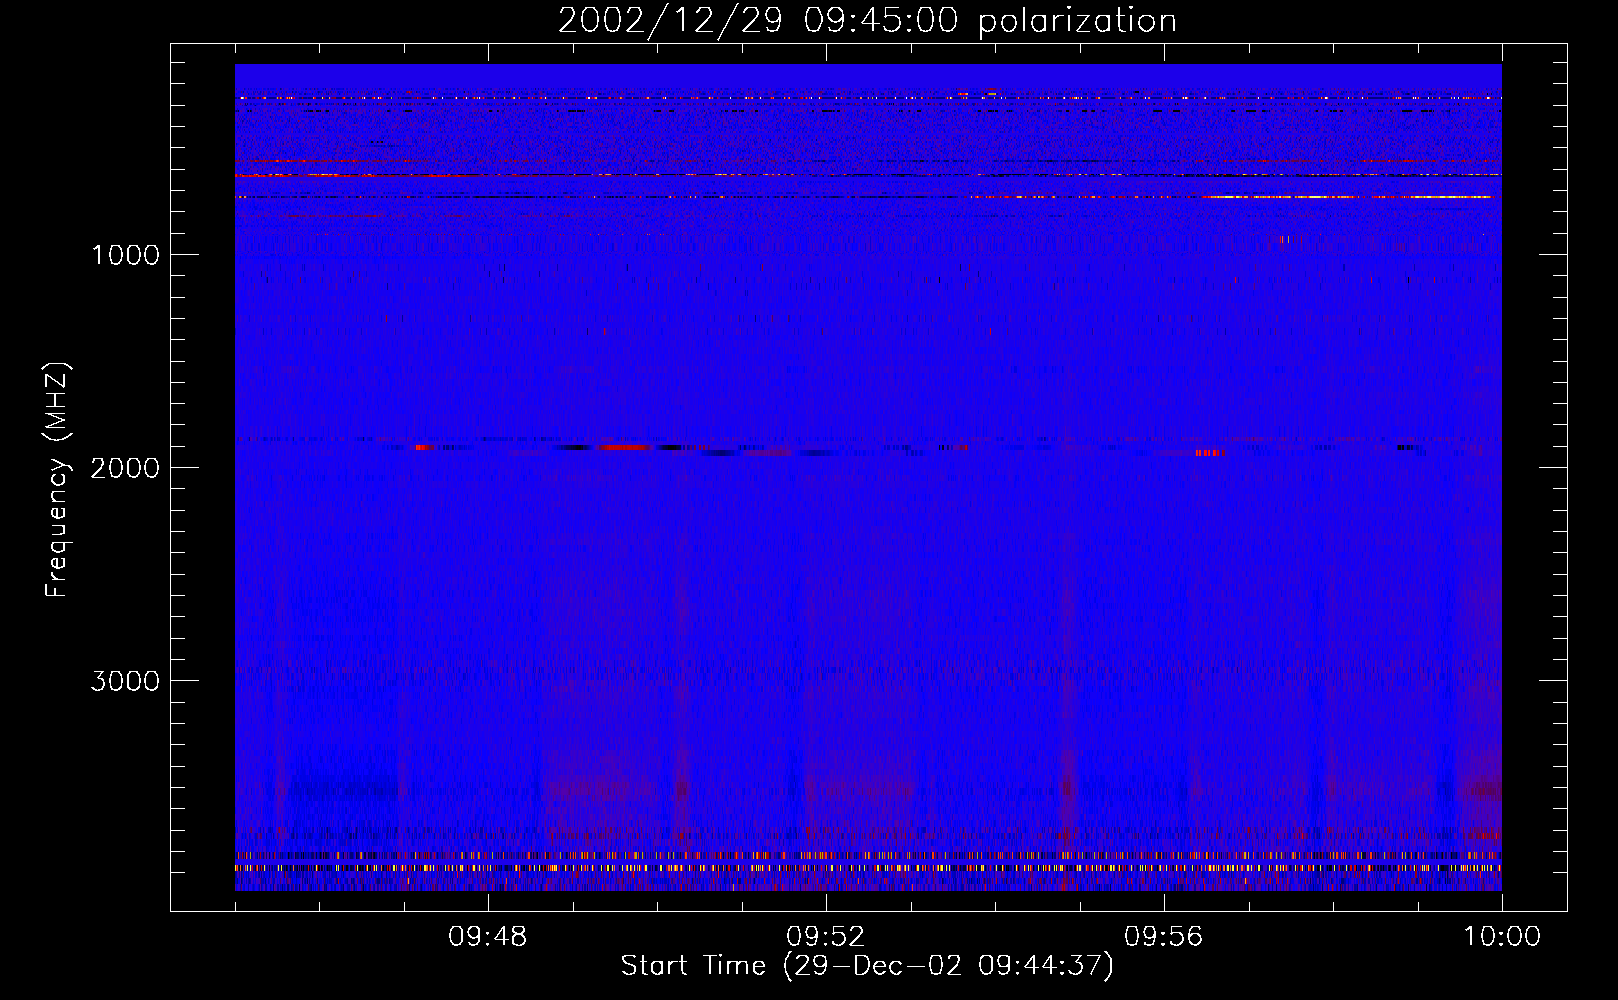
Task: Click the 10:00 time tick label
Action: (1502, 937)
